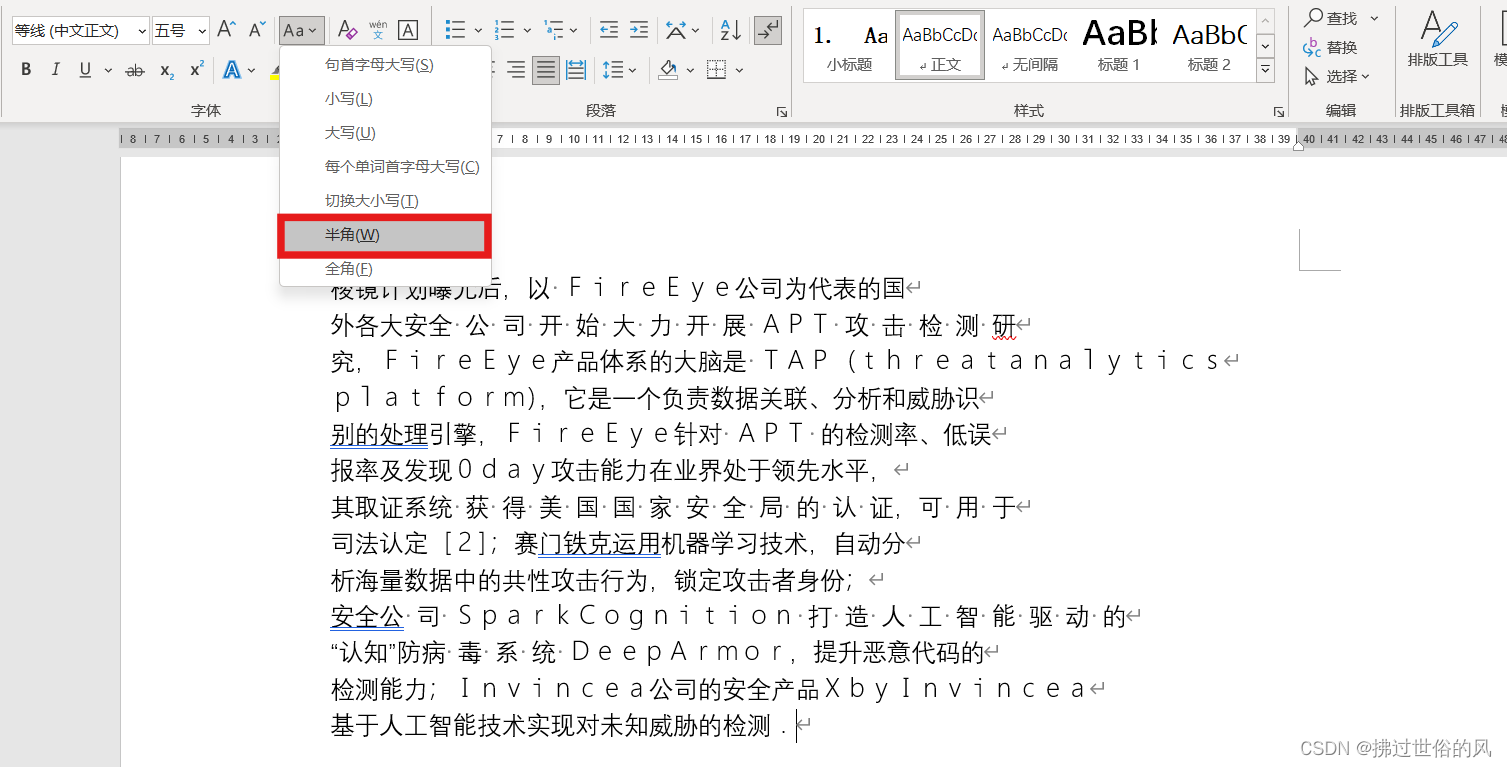Click the Clear All Formatting eraser icon

click(347, 30)
